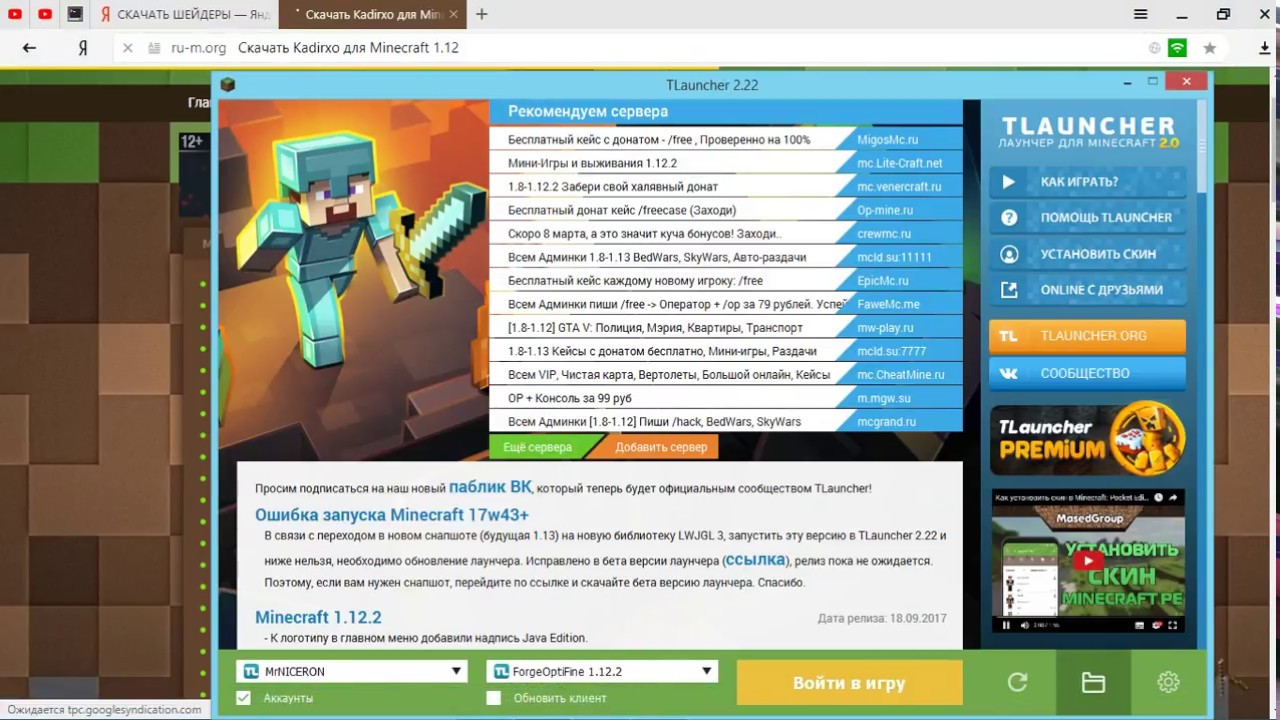
Task: Open the TLauncher game folder
Action: click(x=1093, y=682)
